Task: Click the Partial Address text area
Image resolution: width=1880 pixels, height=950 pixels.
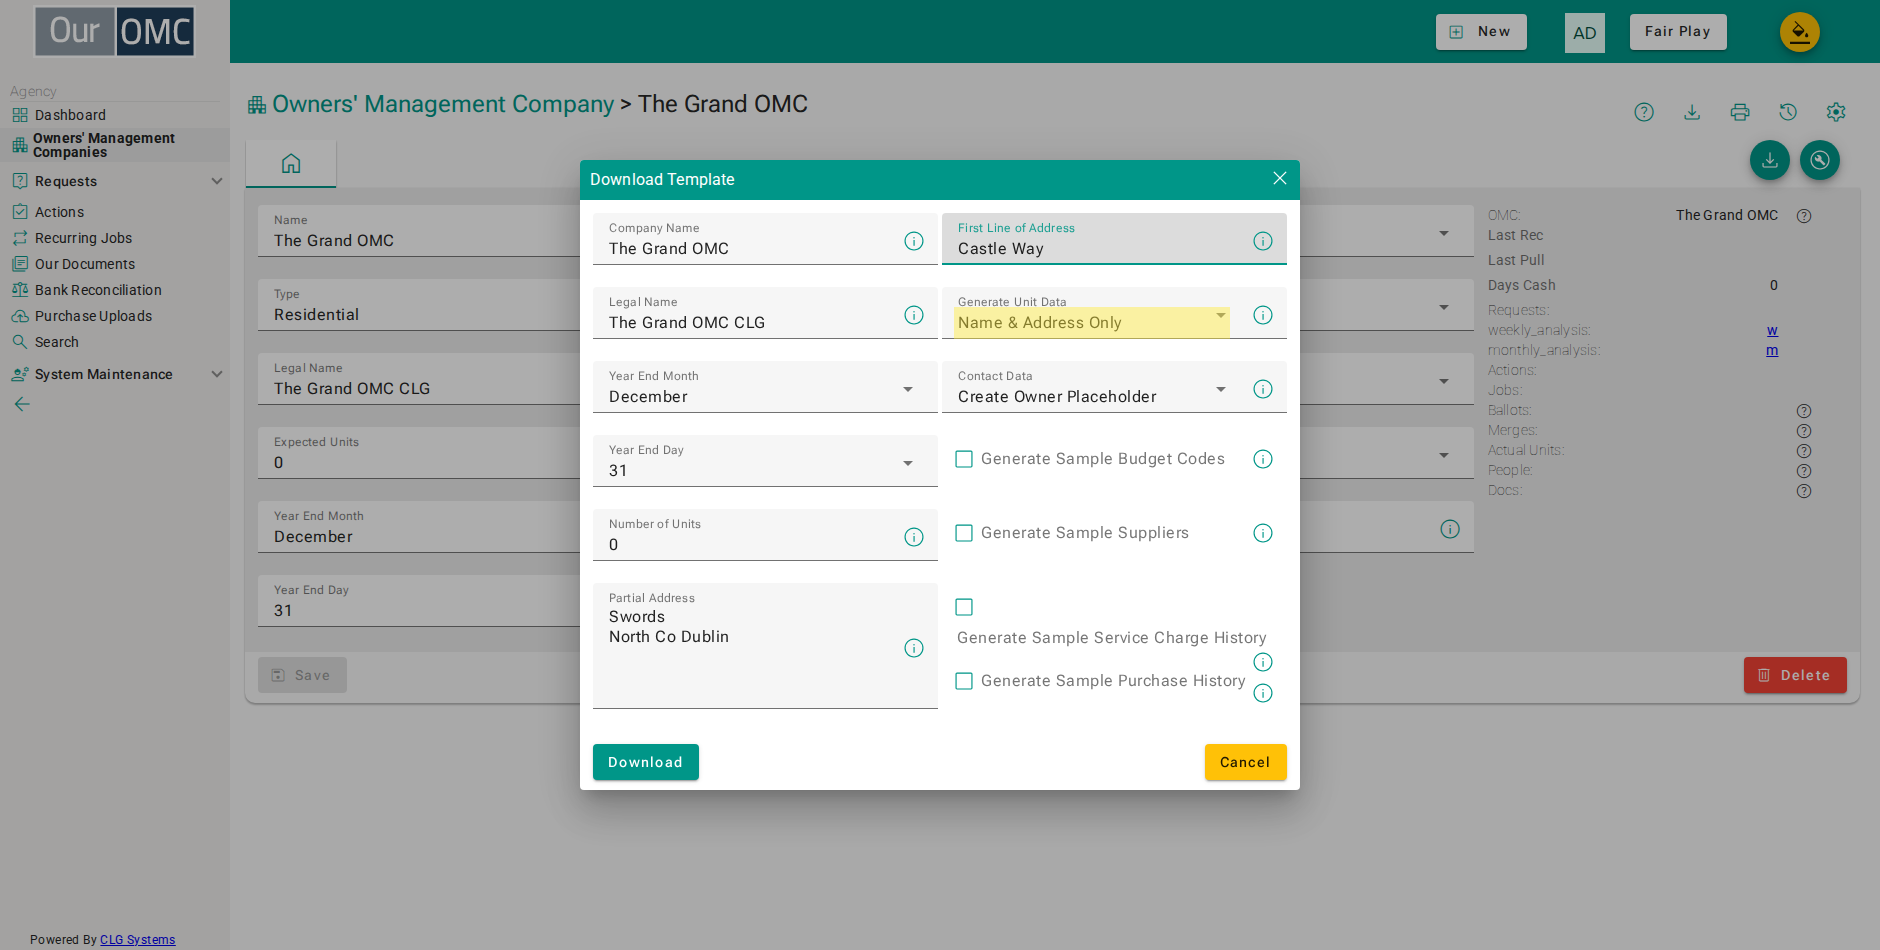Action: point(765,646)
